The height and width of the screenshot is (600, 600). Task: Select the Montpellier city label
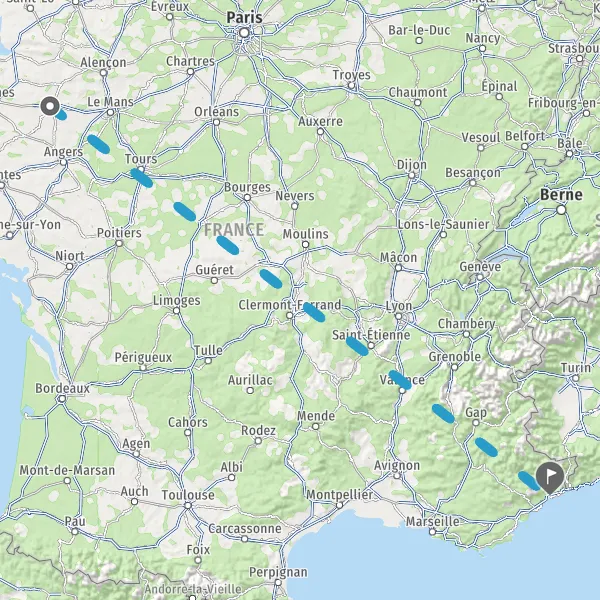click(x=339, y=494)
